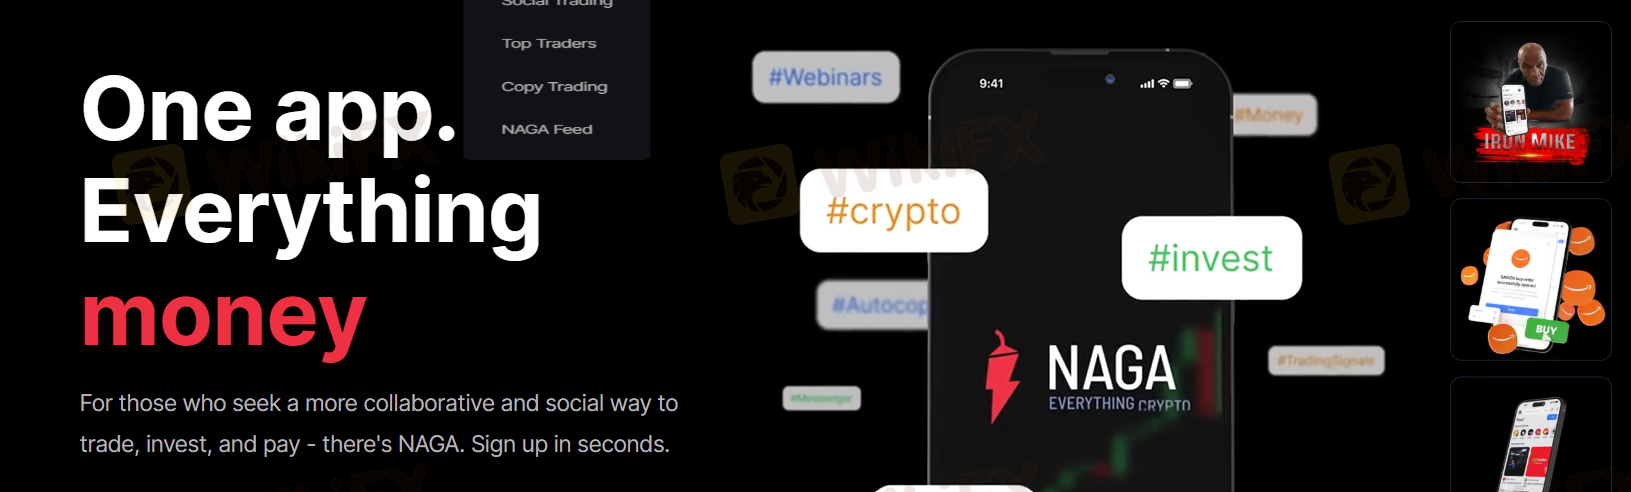Click the #Autocopy tag bubble

[x=874, y=304]
